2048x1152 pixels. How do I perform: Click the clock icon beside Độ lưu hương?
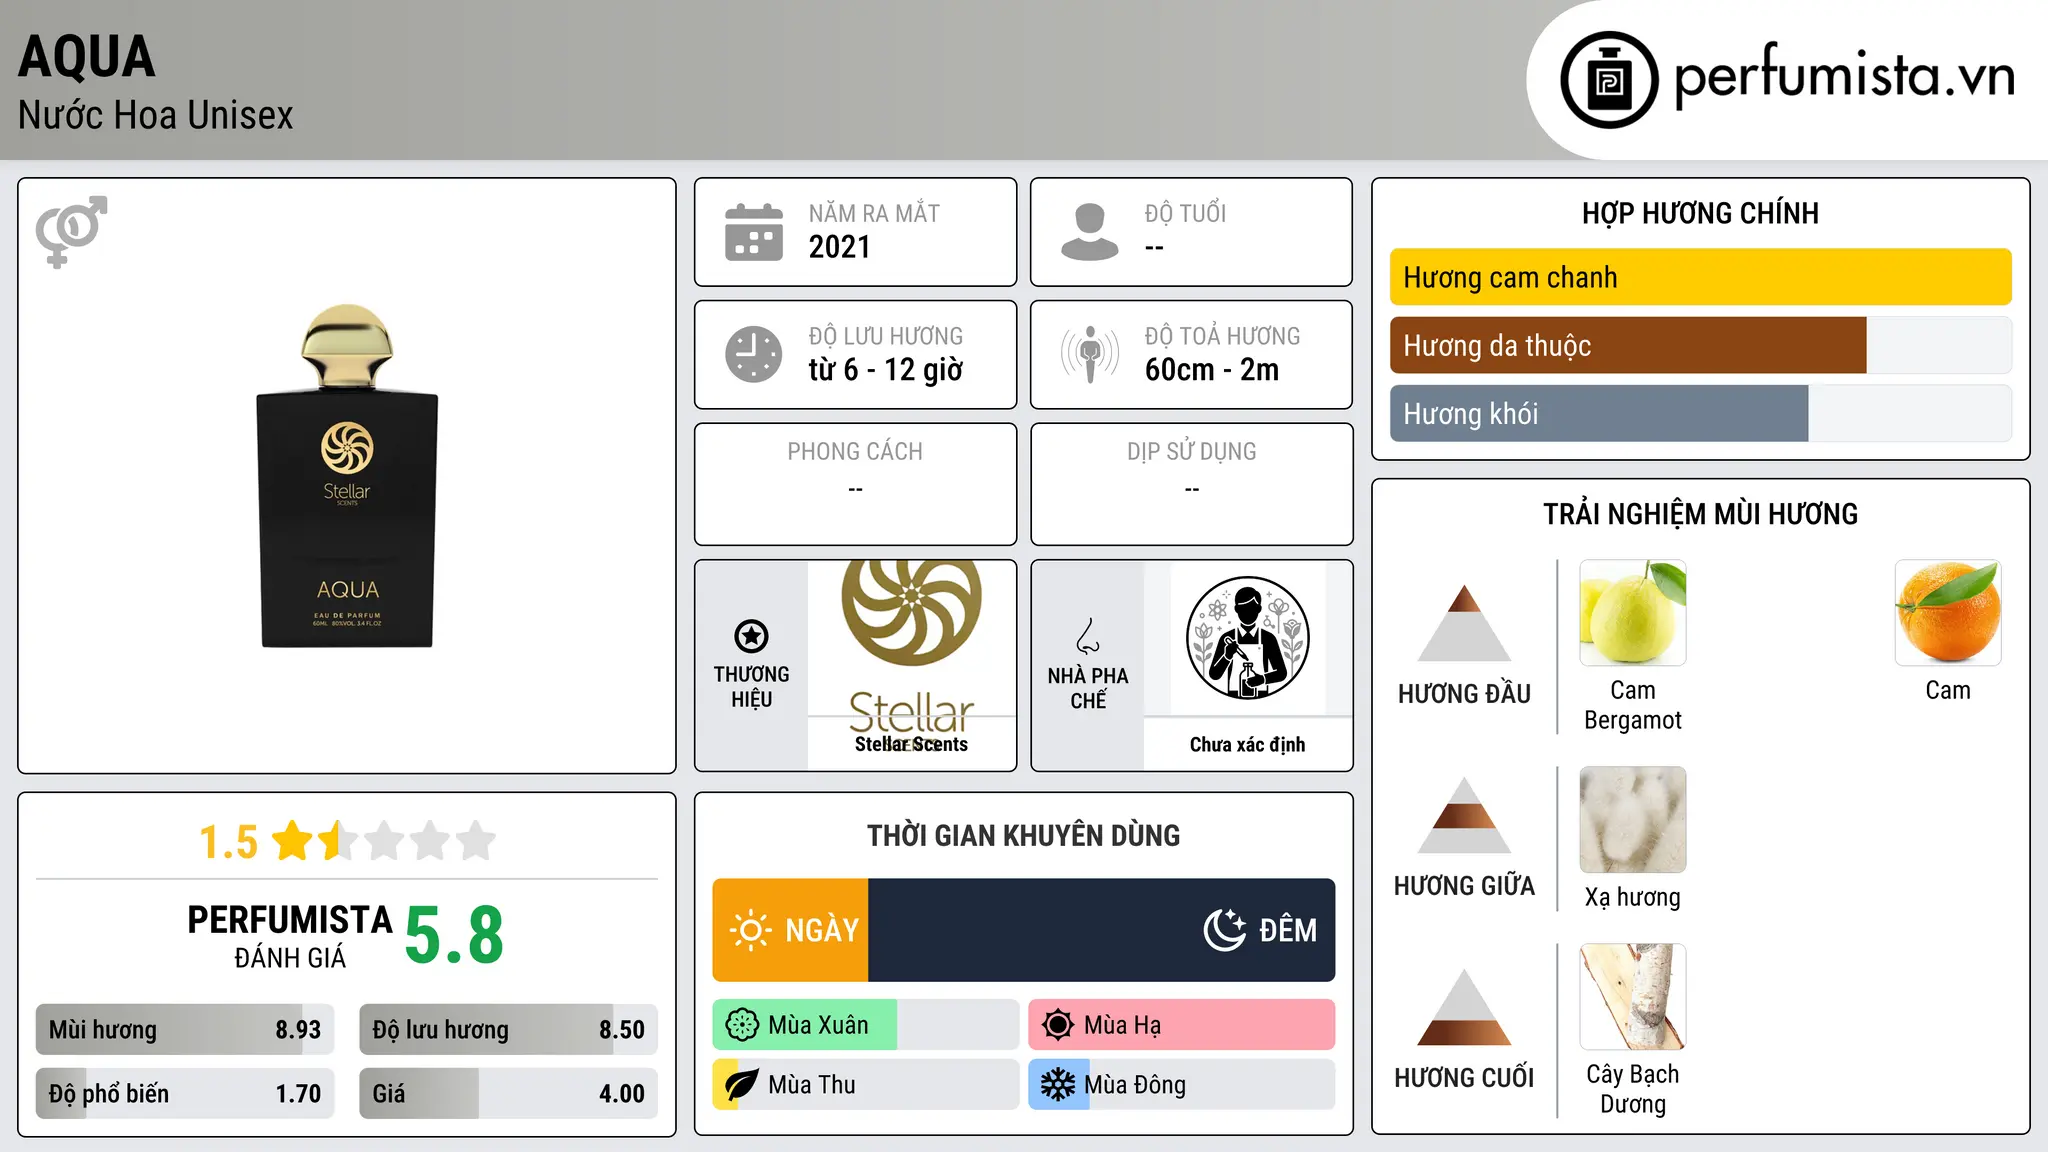point(753,354)
